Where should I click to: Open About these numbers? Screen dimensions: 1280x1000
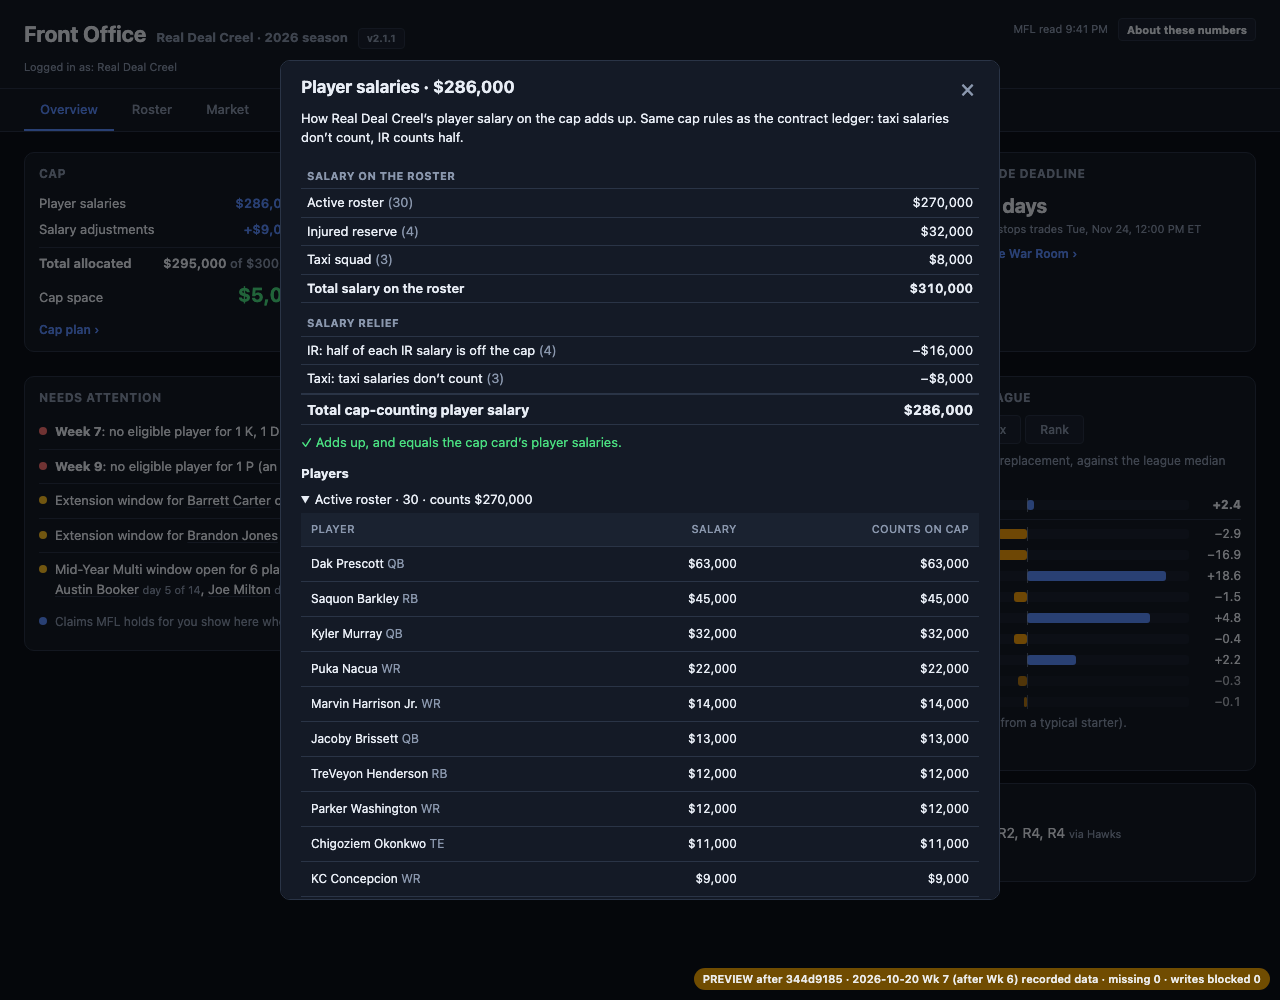coord(1186,30)
